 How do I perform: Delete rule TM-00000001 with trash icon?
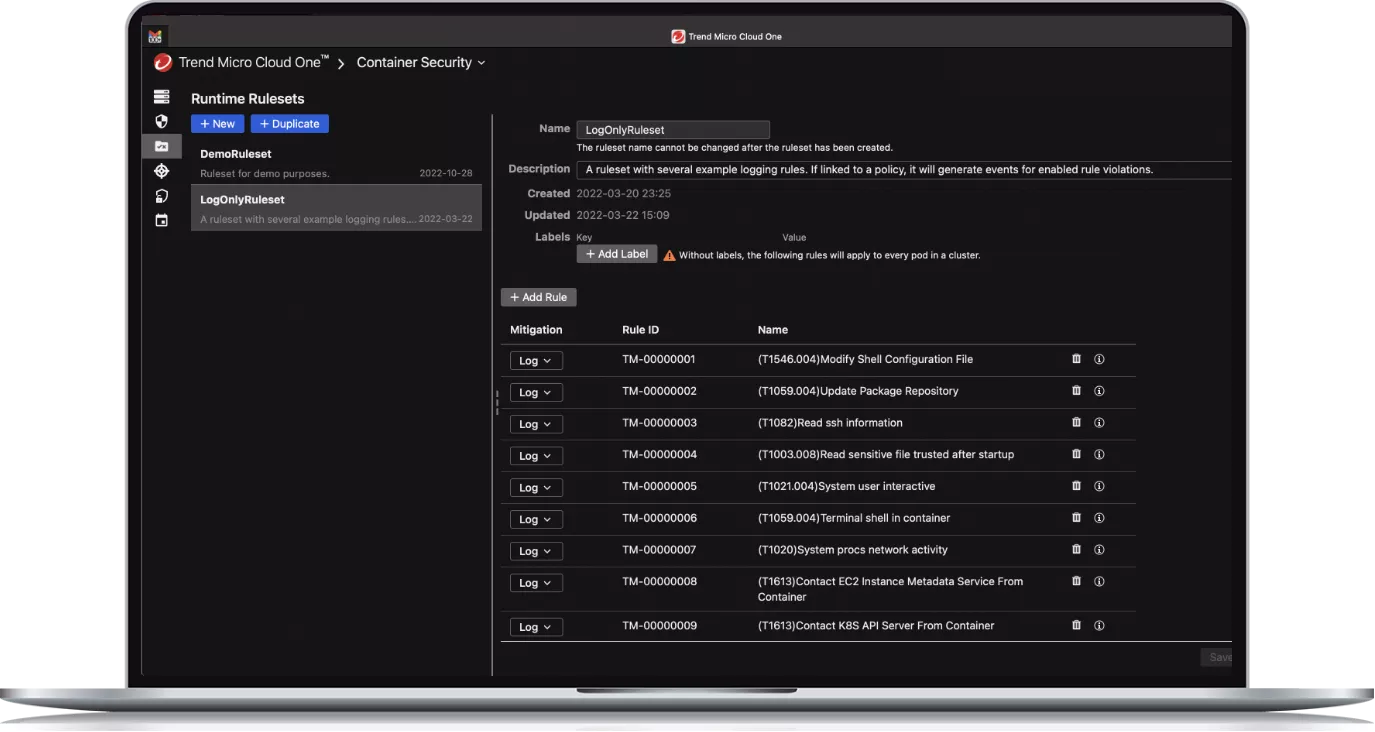1076,359
